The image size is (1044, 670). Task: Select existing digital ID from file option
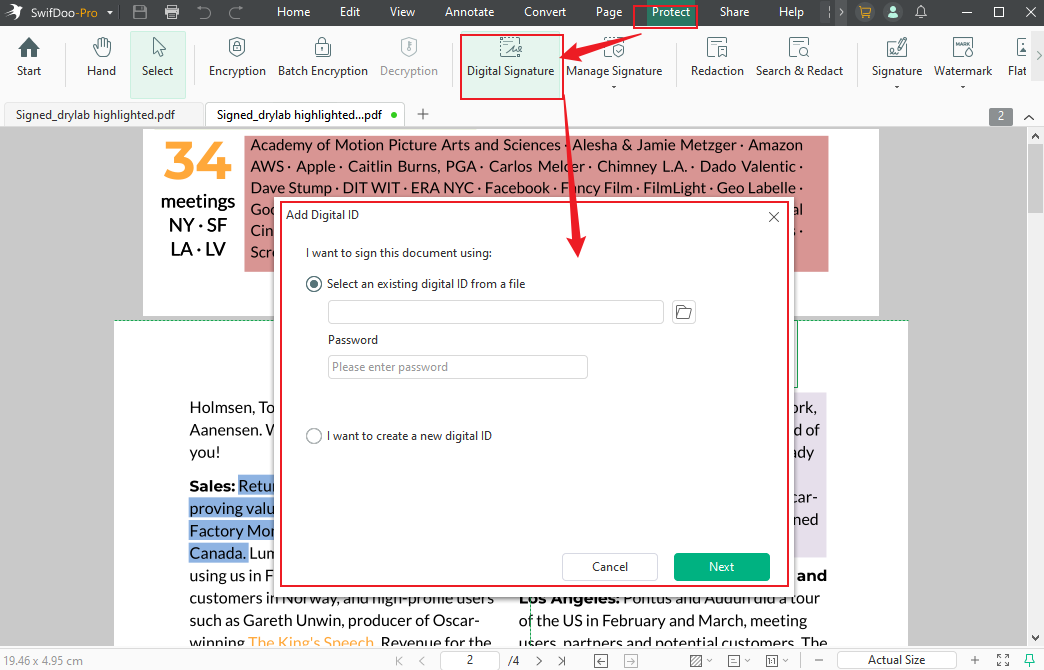point(312,284)
